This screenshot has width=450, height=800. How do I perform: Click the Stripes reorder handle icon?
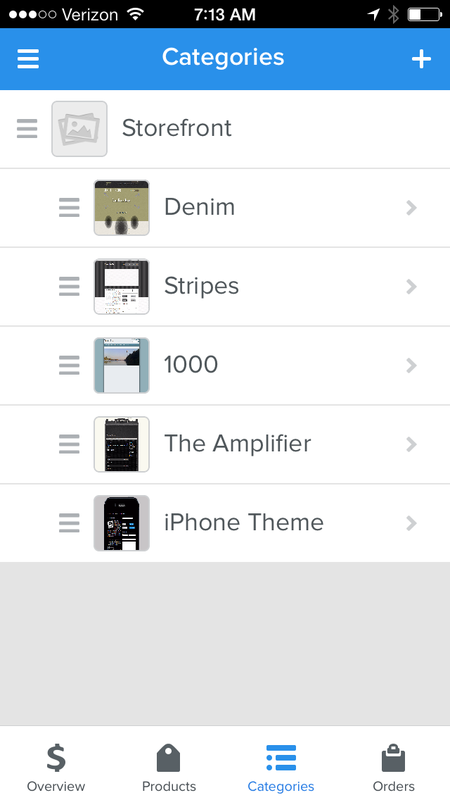pyautogui.click(x=69, y=286)
